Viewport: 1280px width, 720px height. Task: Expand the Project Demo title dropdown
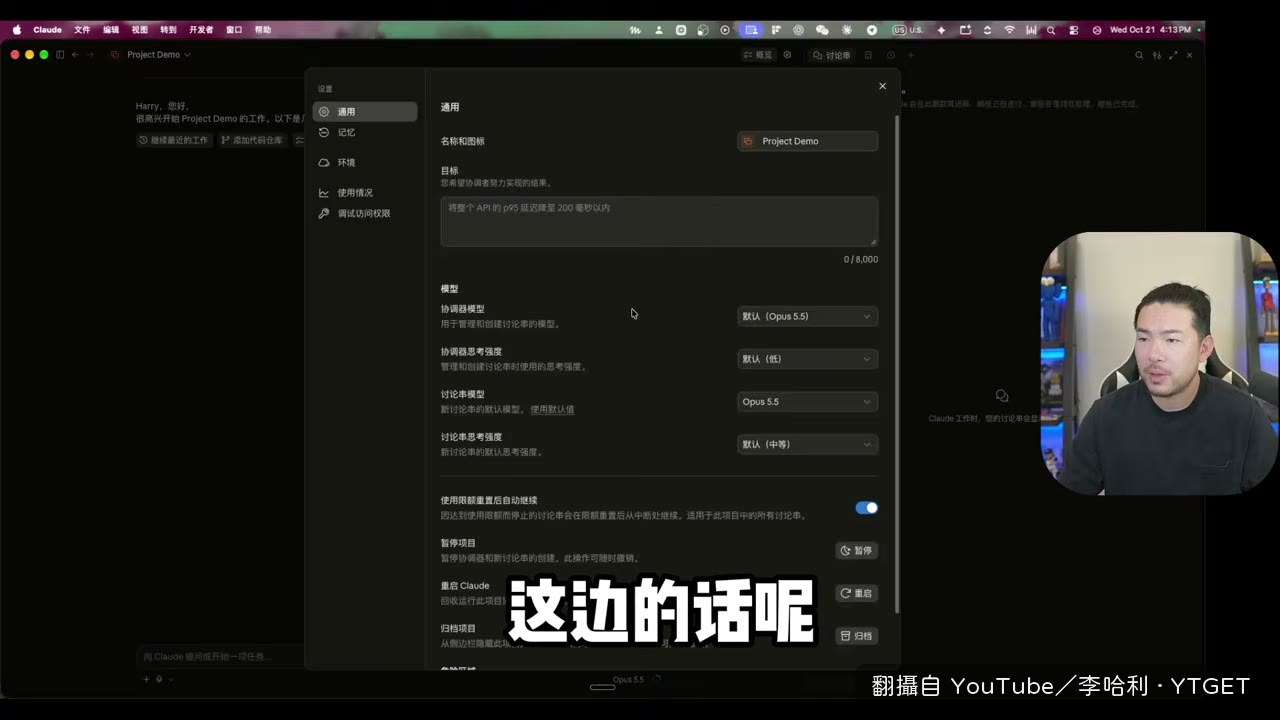pos(158,55)
